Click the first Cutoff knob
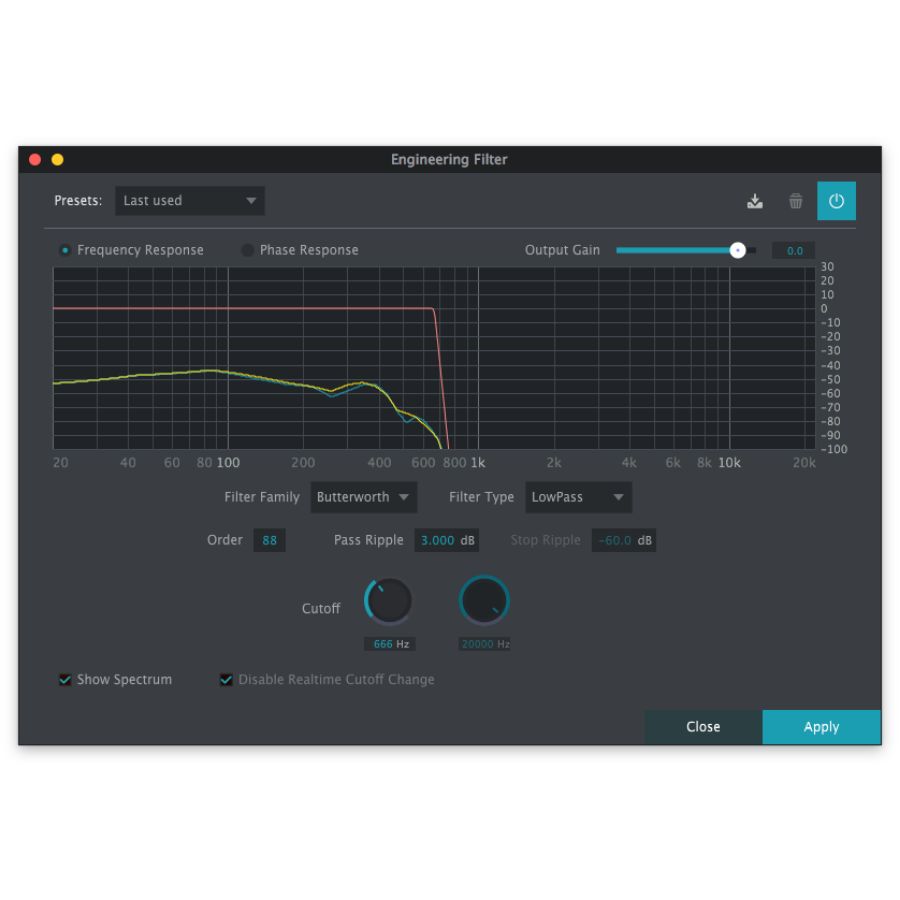The height and width of the screenshot is (900, 900). (389, 601)
